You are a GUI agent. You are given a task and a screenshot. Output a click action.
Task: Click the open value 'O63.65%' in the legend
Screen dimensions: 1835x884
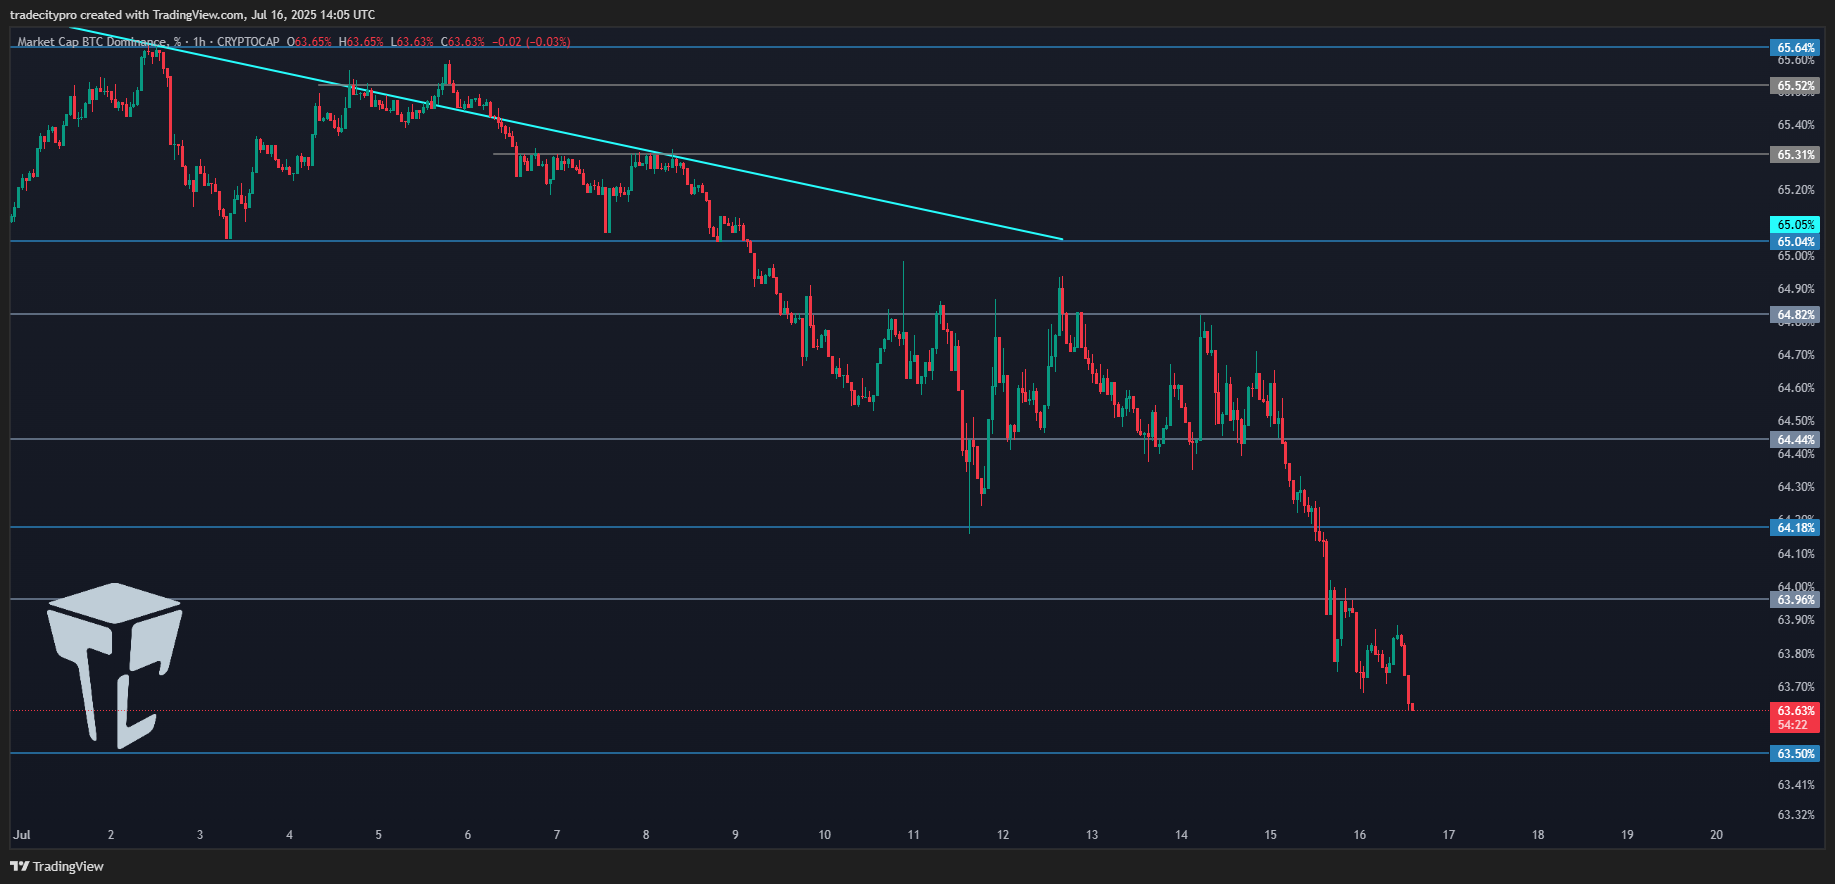point(309,42)
